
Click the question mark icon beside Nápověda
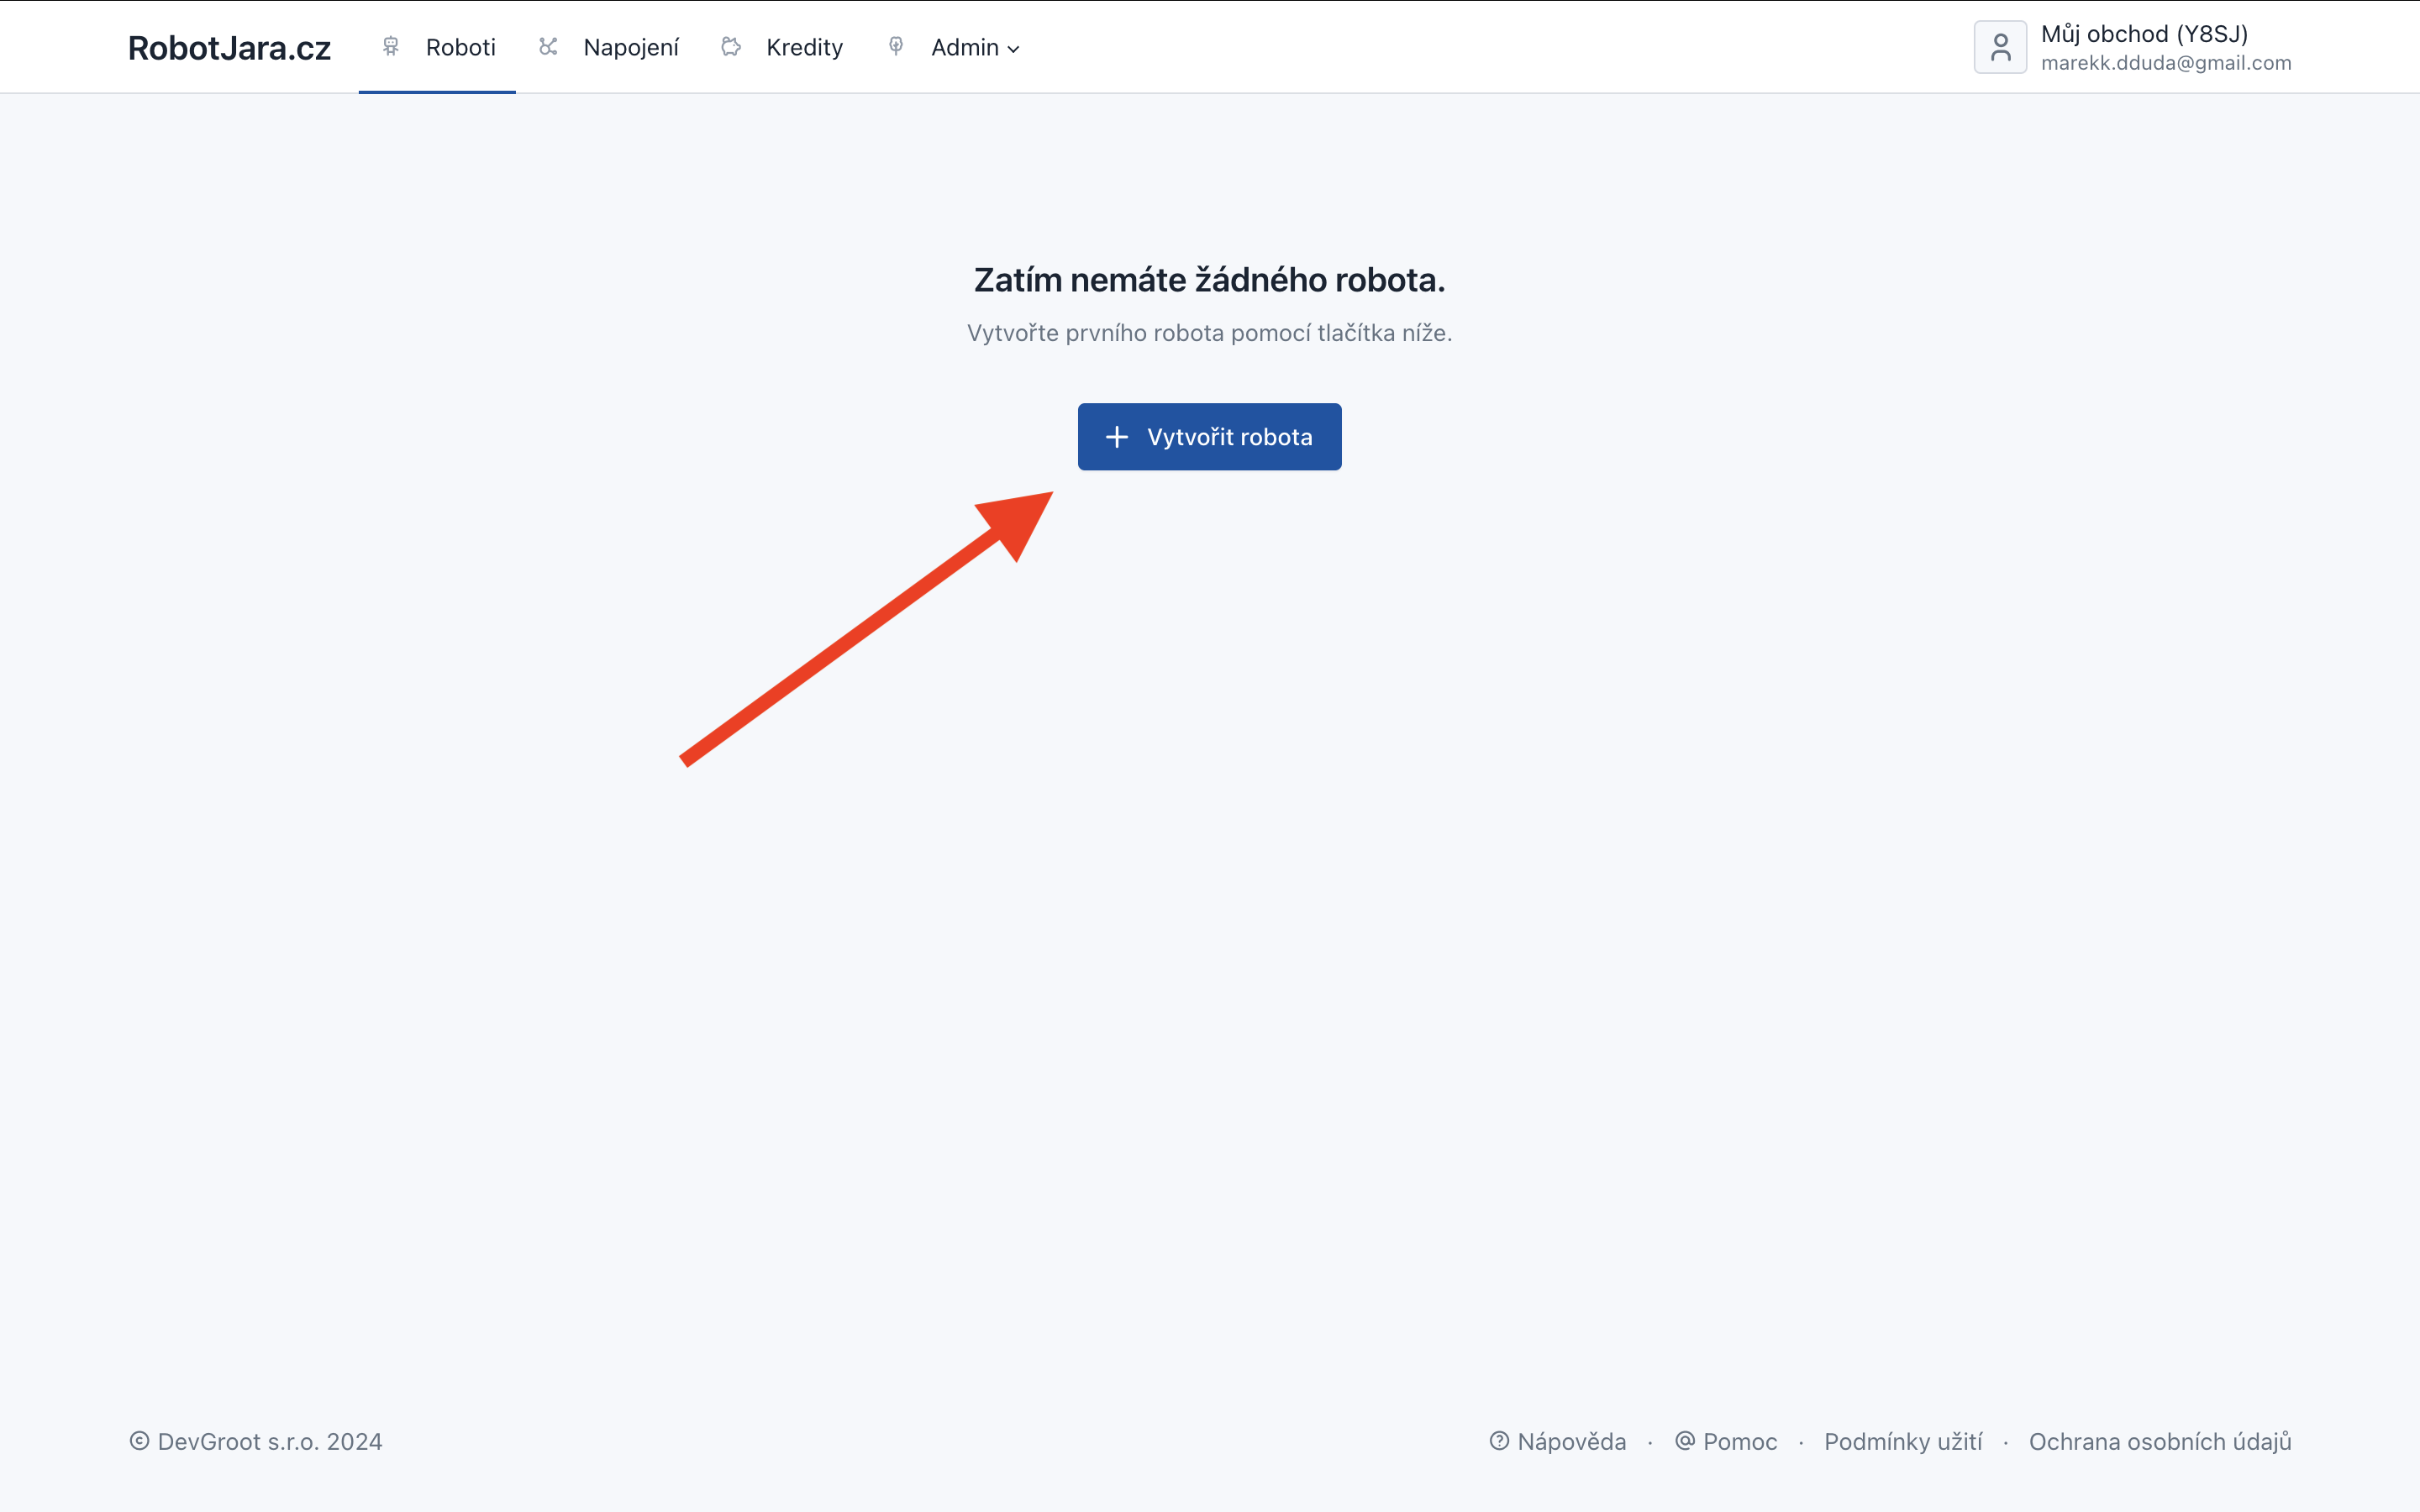click(1499, 1441)
